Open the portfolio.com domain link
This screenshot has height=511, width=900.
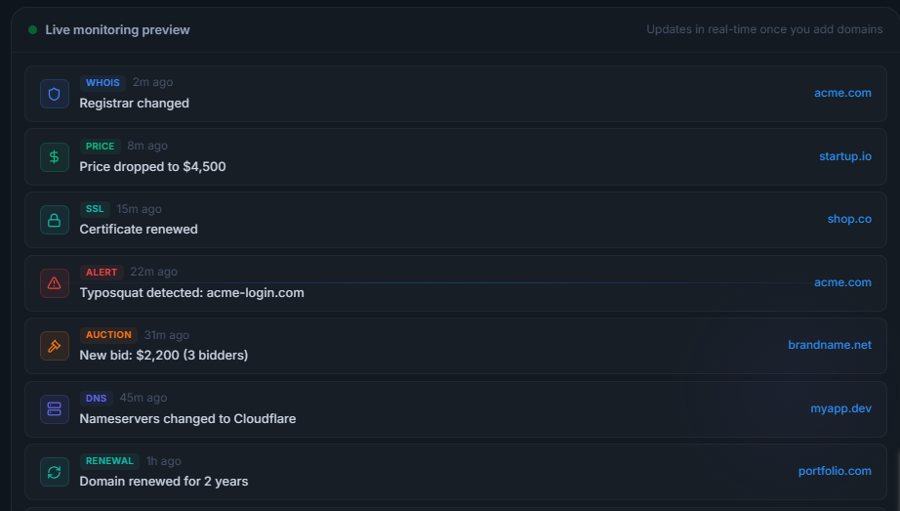point(835,471)
